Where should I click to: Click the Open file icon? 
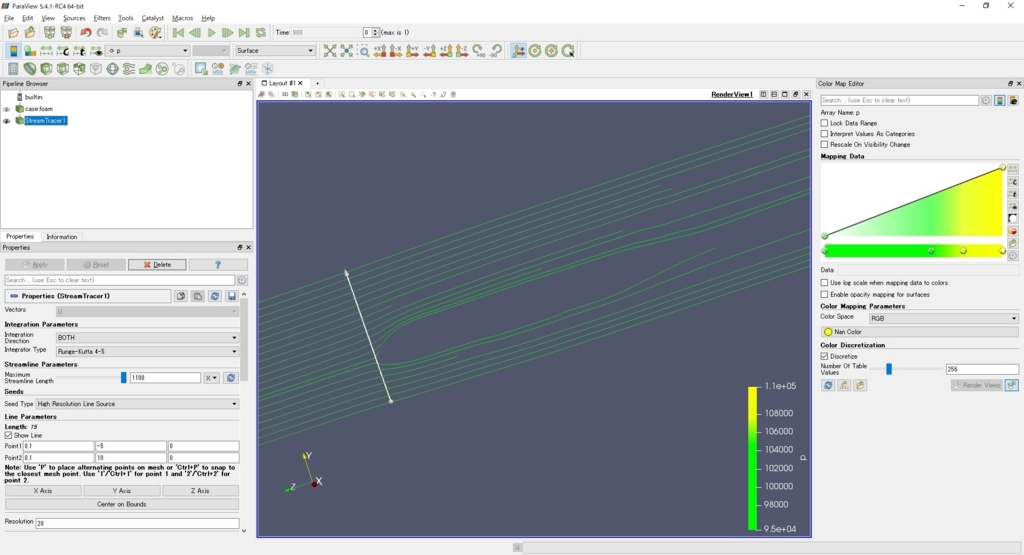(x=13, y=32)
